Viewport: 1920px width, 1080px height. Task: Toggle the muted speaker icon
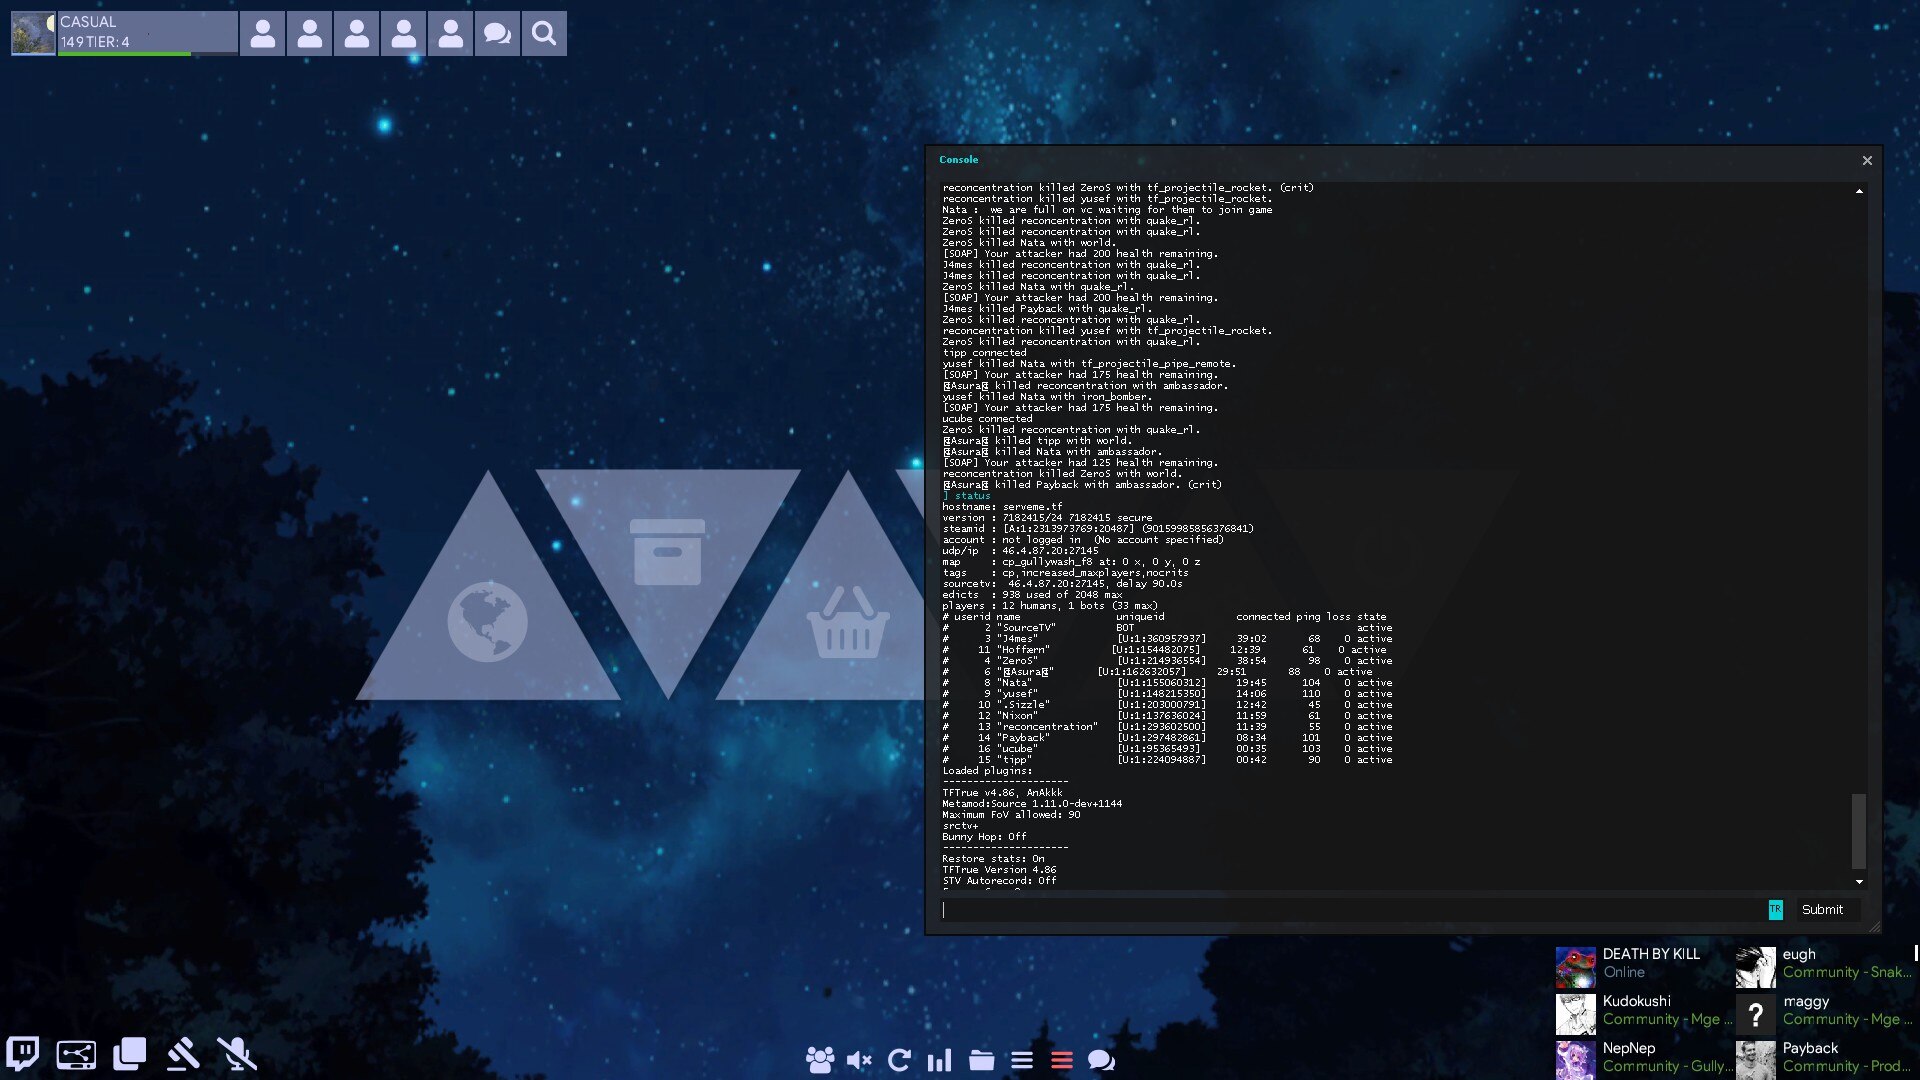pyautogui.click(x=858, y=1060)
